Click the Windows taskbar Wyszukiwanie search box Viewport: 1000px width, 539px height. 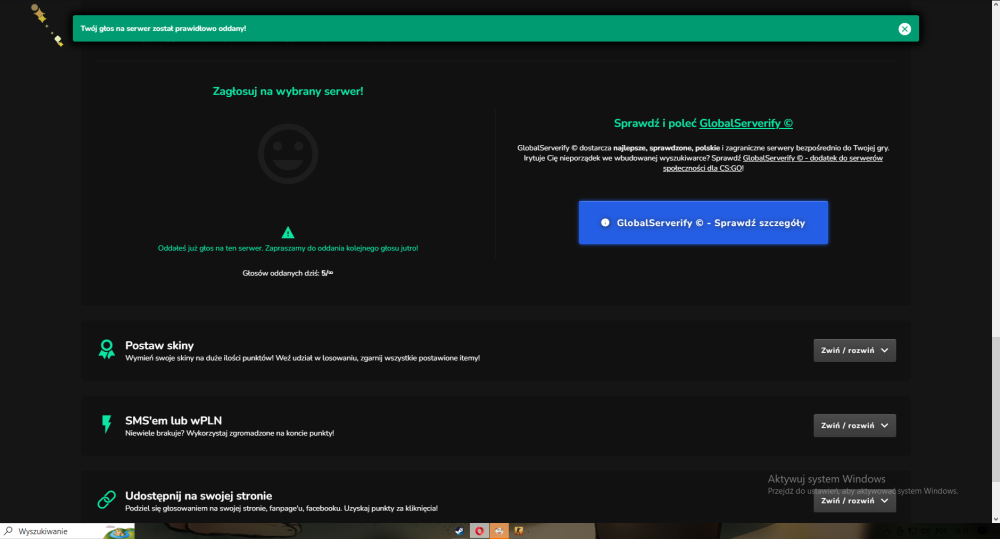pyautogui.click(x=67, y=531)
